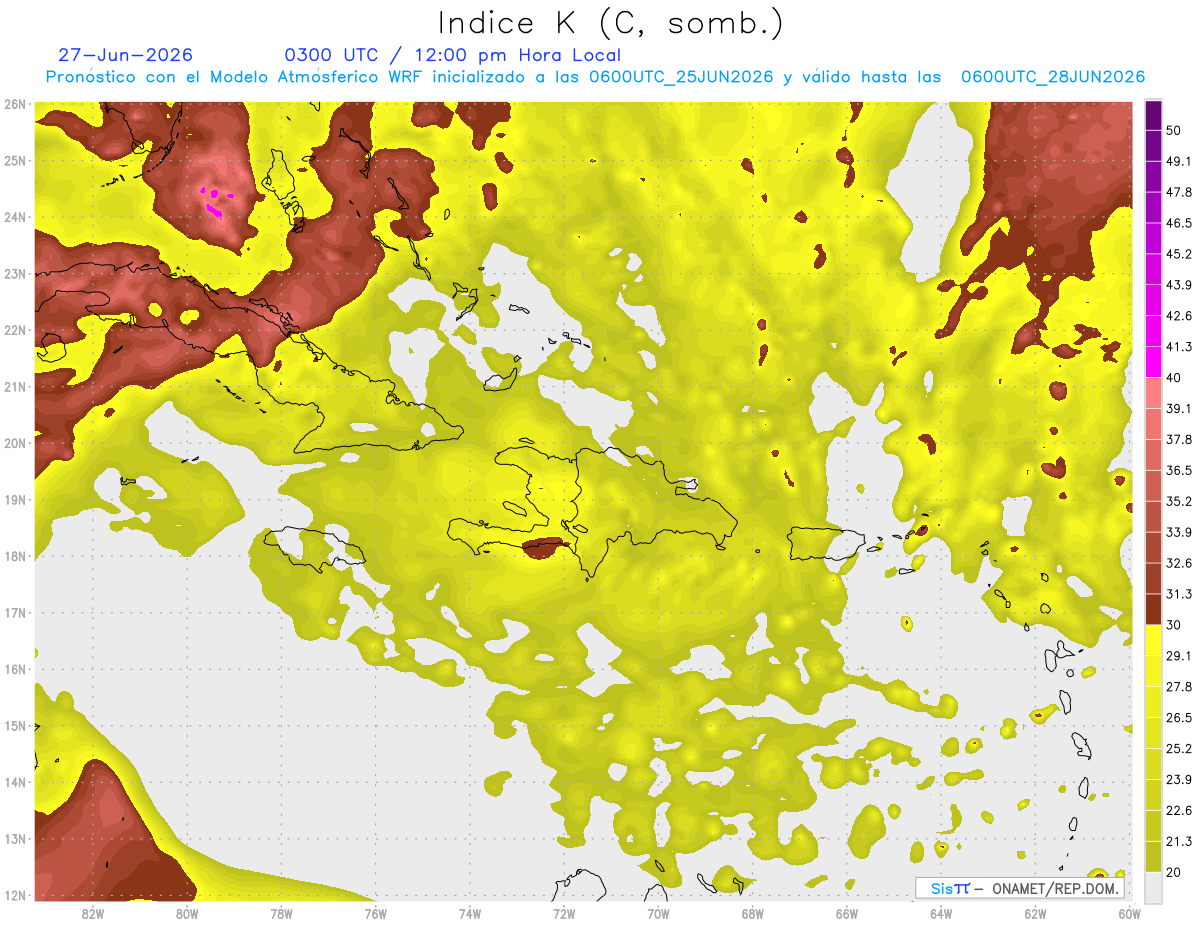The height and width of the screenshot is (927, 1200).
Task: Click the colorbar value "23.9"
Action: coord(1179,779)
